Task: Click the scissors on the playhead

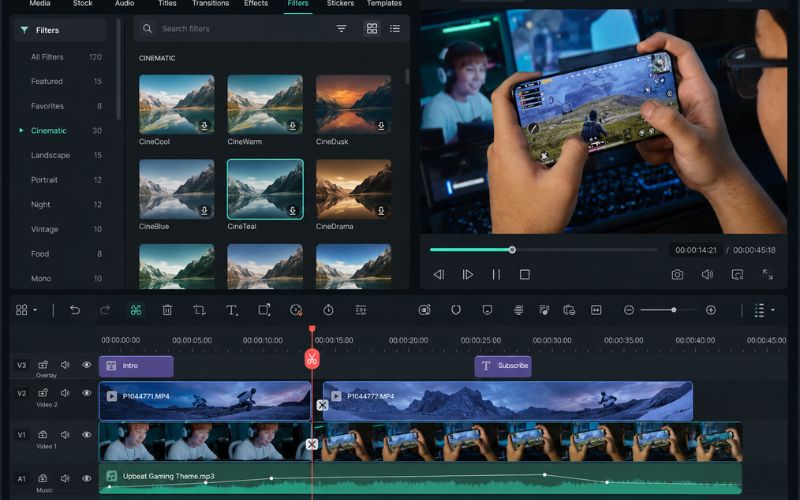Action: [x=312, y=359]
